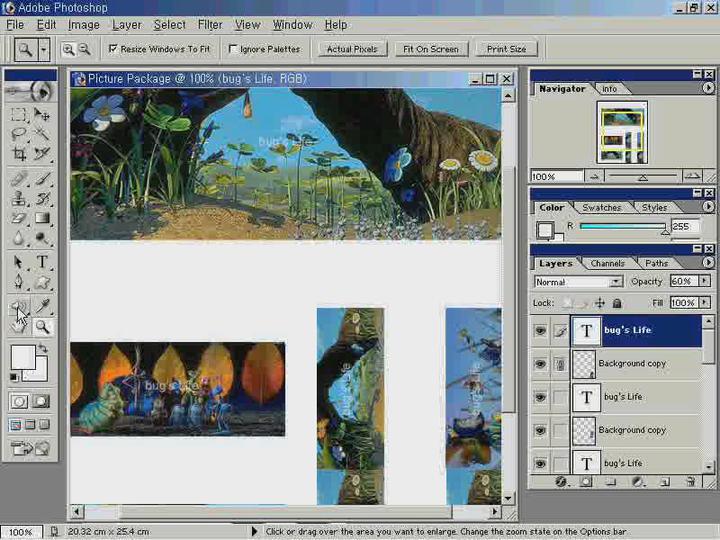The width and height of the screenshot is (720, 540).
Task: Open the Filter menu
Action: pyautogui.click(x=210, y=25)
